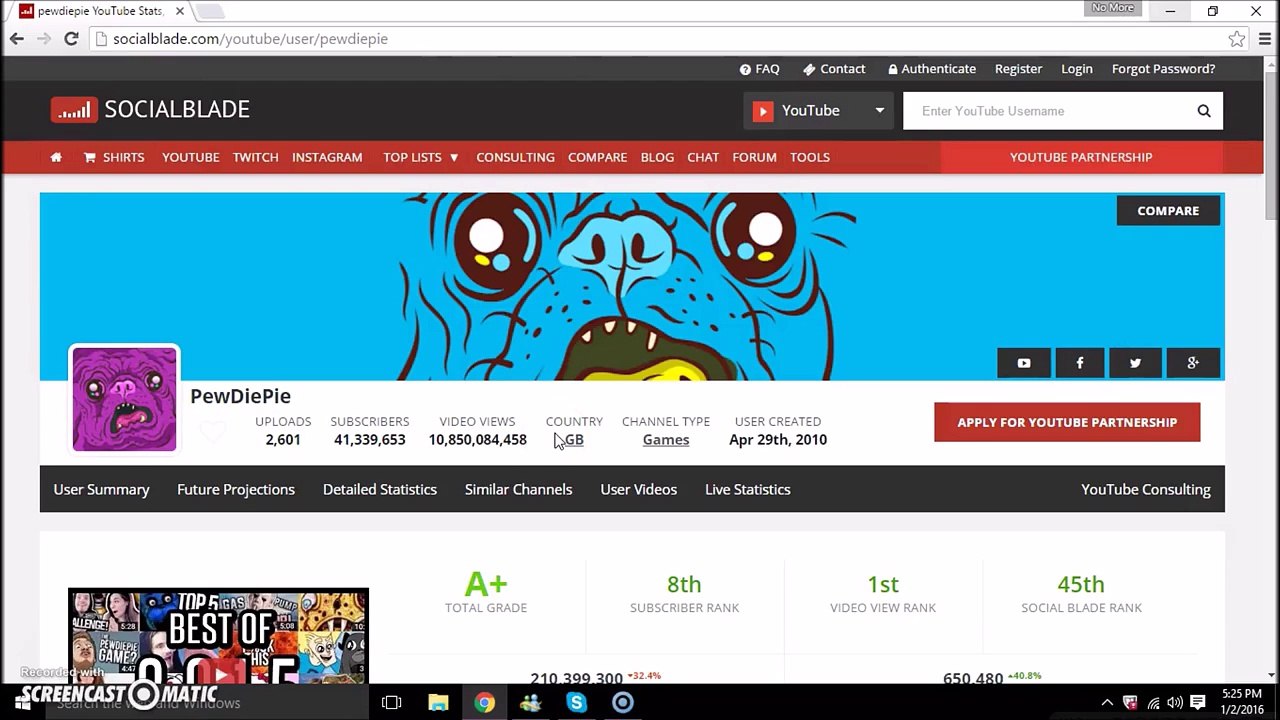
Task: Open the YouTube Consulting tab link
Action: coord(1146,489)
